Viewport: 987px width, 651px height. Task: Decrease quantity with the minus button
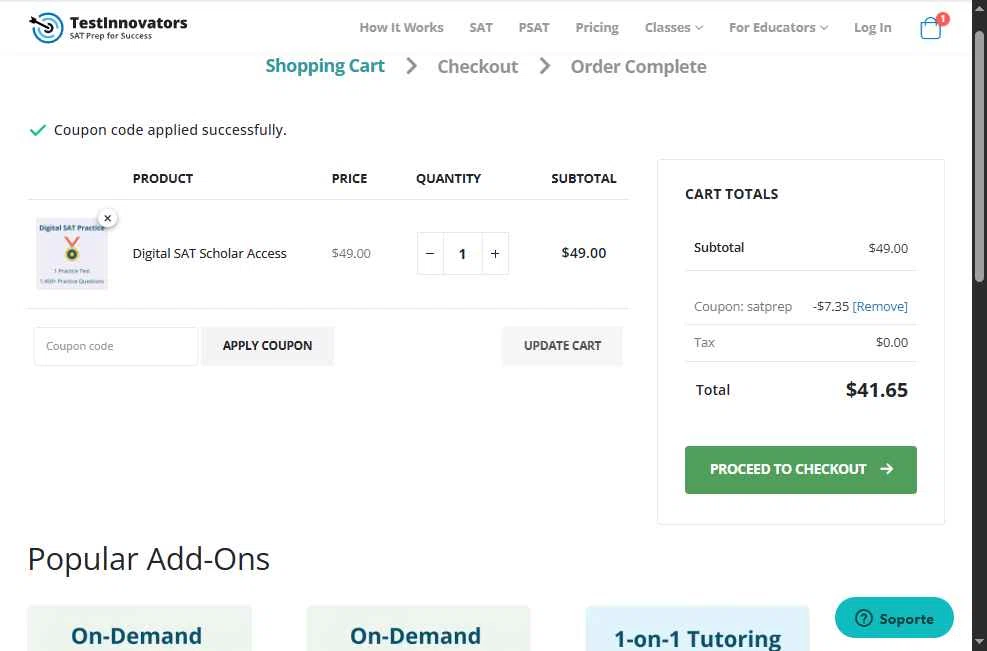point(430,254)
